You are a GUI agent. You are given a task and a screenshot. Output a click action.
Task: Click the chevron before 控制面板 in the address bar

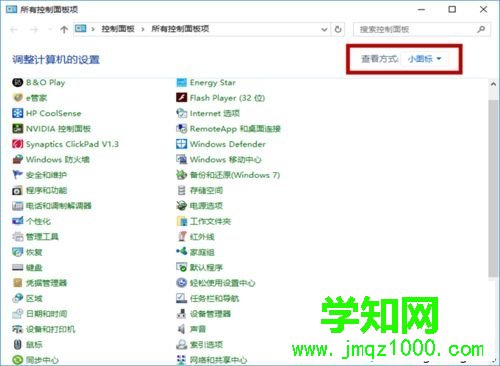coord(93,29)
